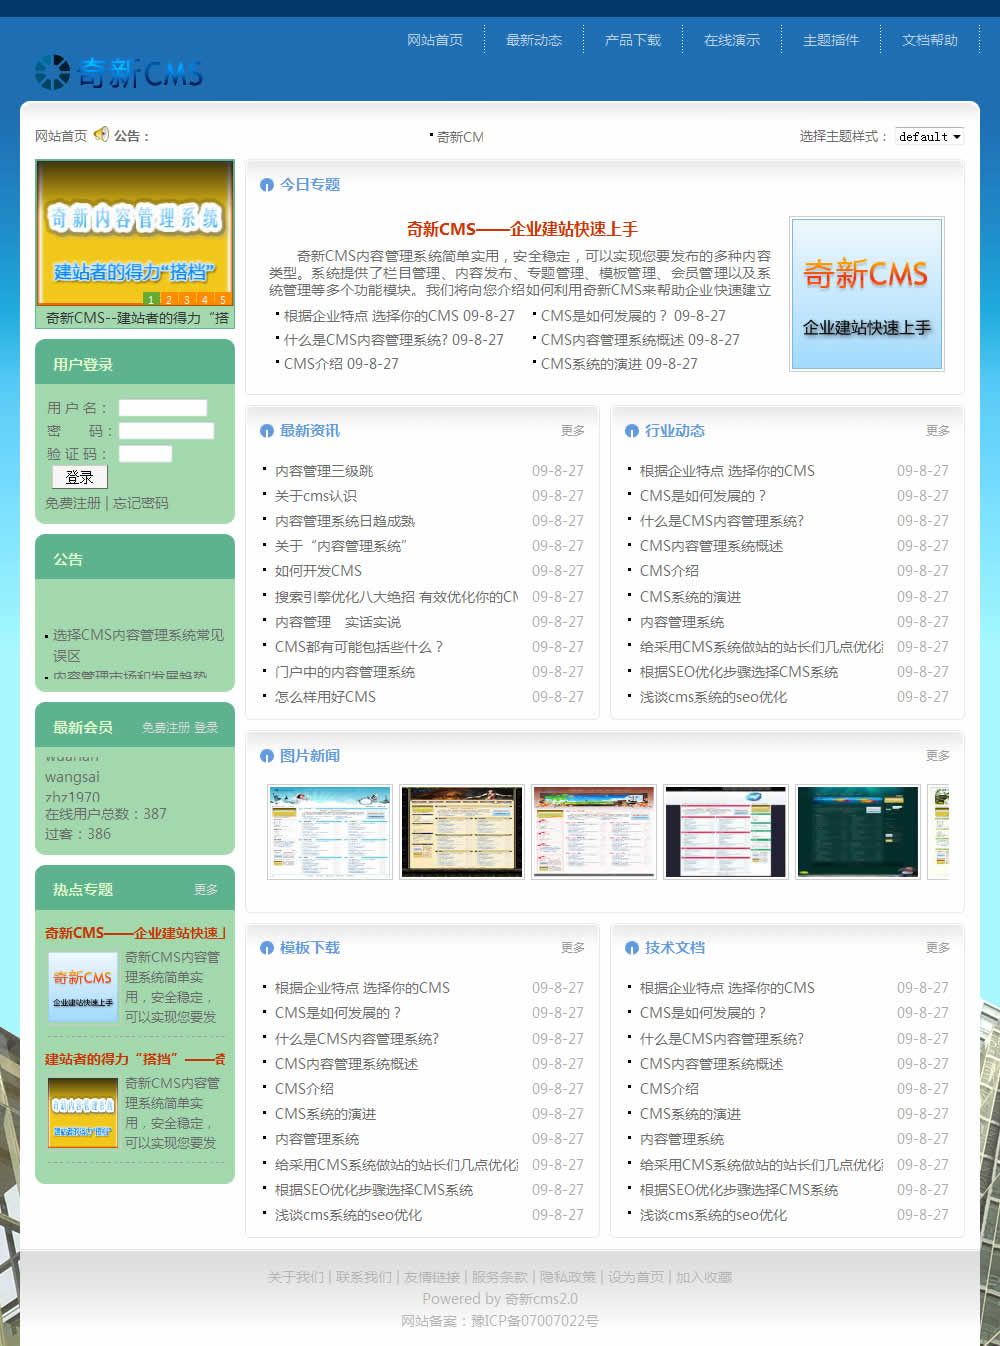Click the 技术文档 section icon
The height and width of the screenshot is (1346, 1000).
[629, 948]
